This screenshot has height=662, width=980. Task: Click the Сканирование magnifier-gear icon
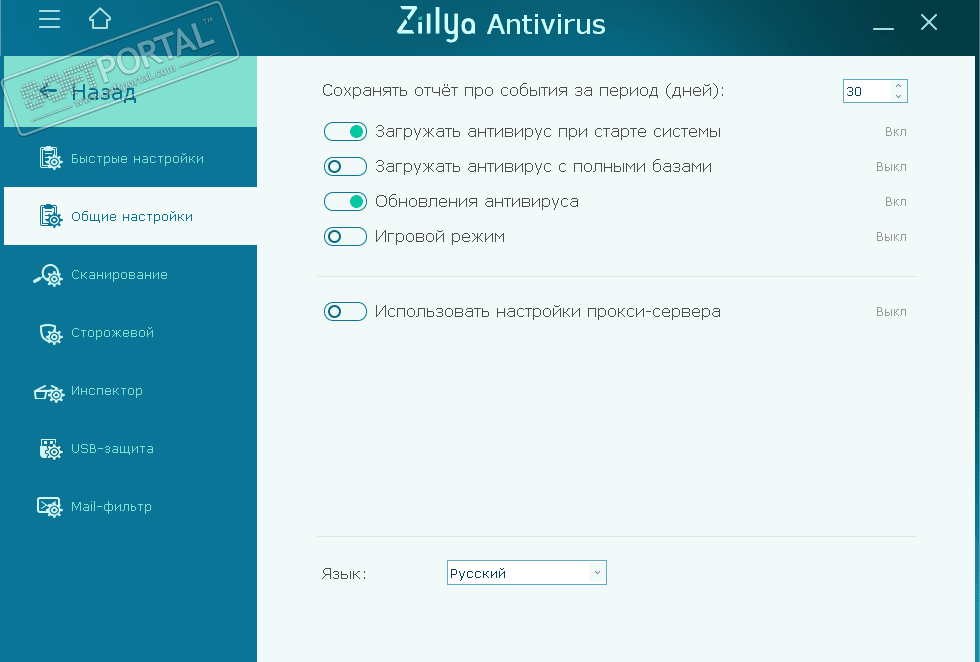[x=48, y=274]
